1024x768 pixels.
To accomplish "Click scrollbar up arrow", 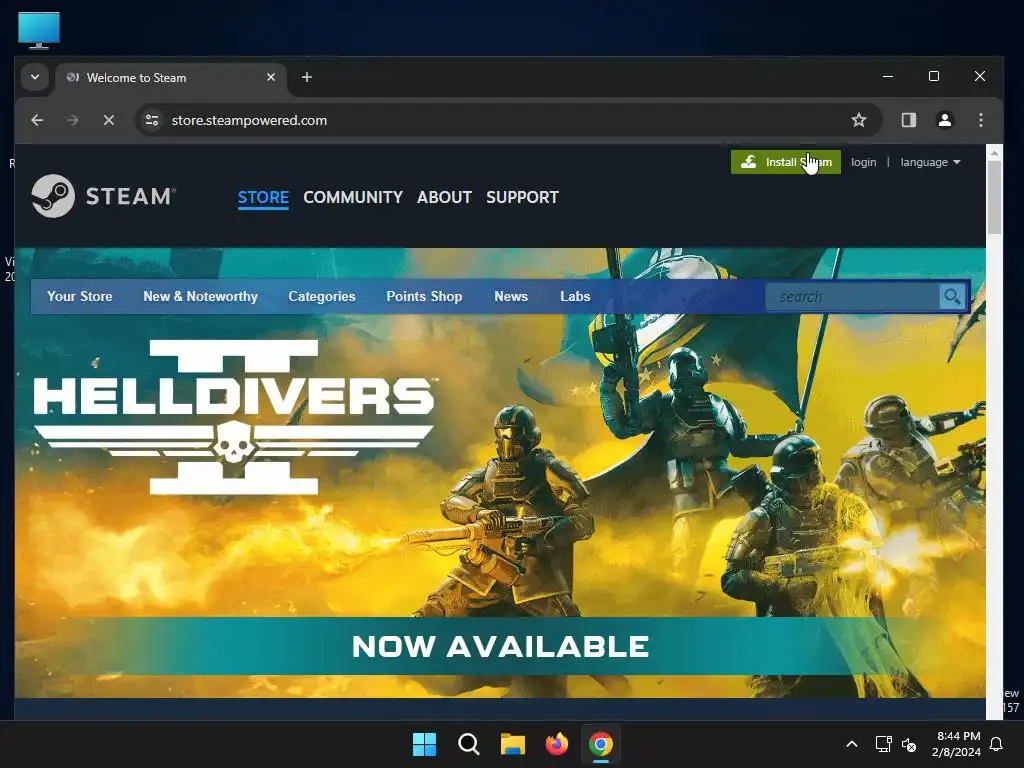I will 994,152.
